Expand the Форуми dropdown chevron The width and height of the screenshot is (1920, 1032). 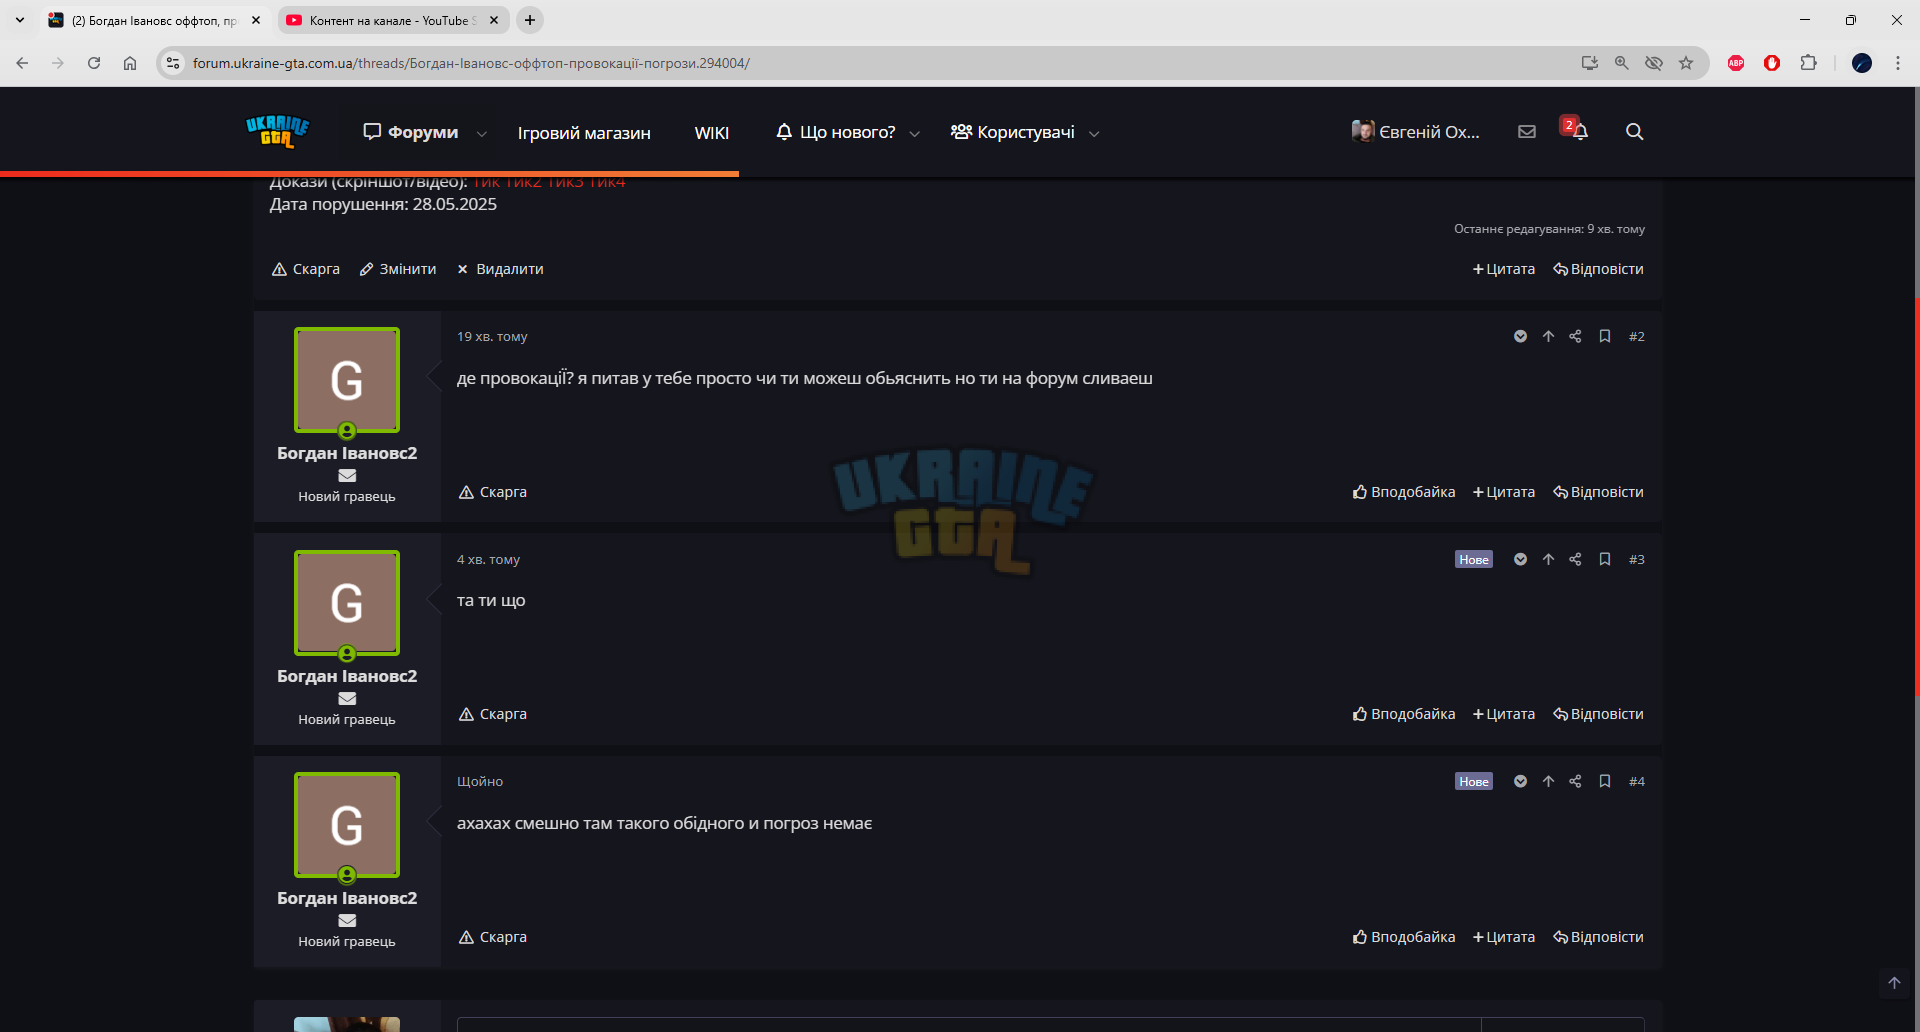pyautogui.click(x=482, y=133)
